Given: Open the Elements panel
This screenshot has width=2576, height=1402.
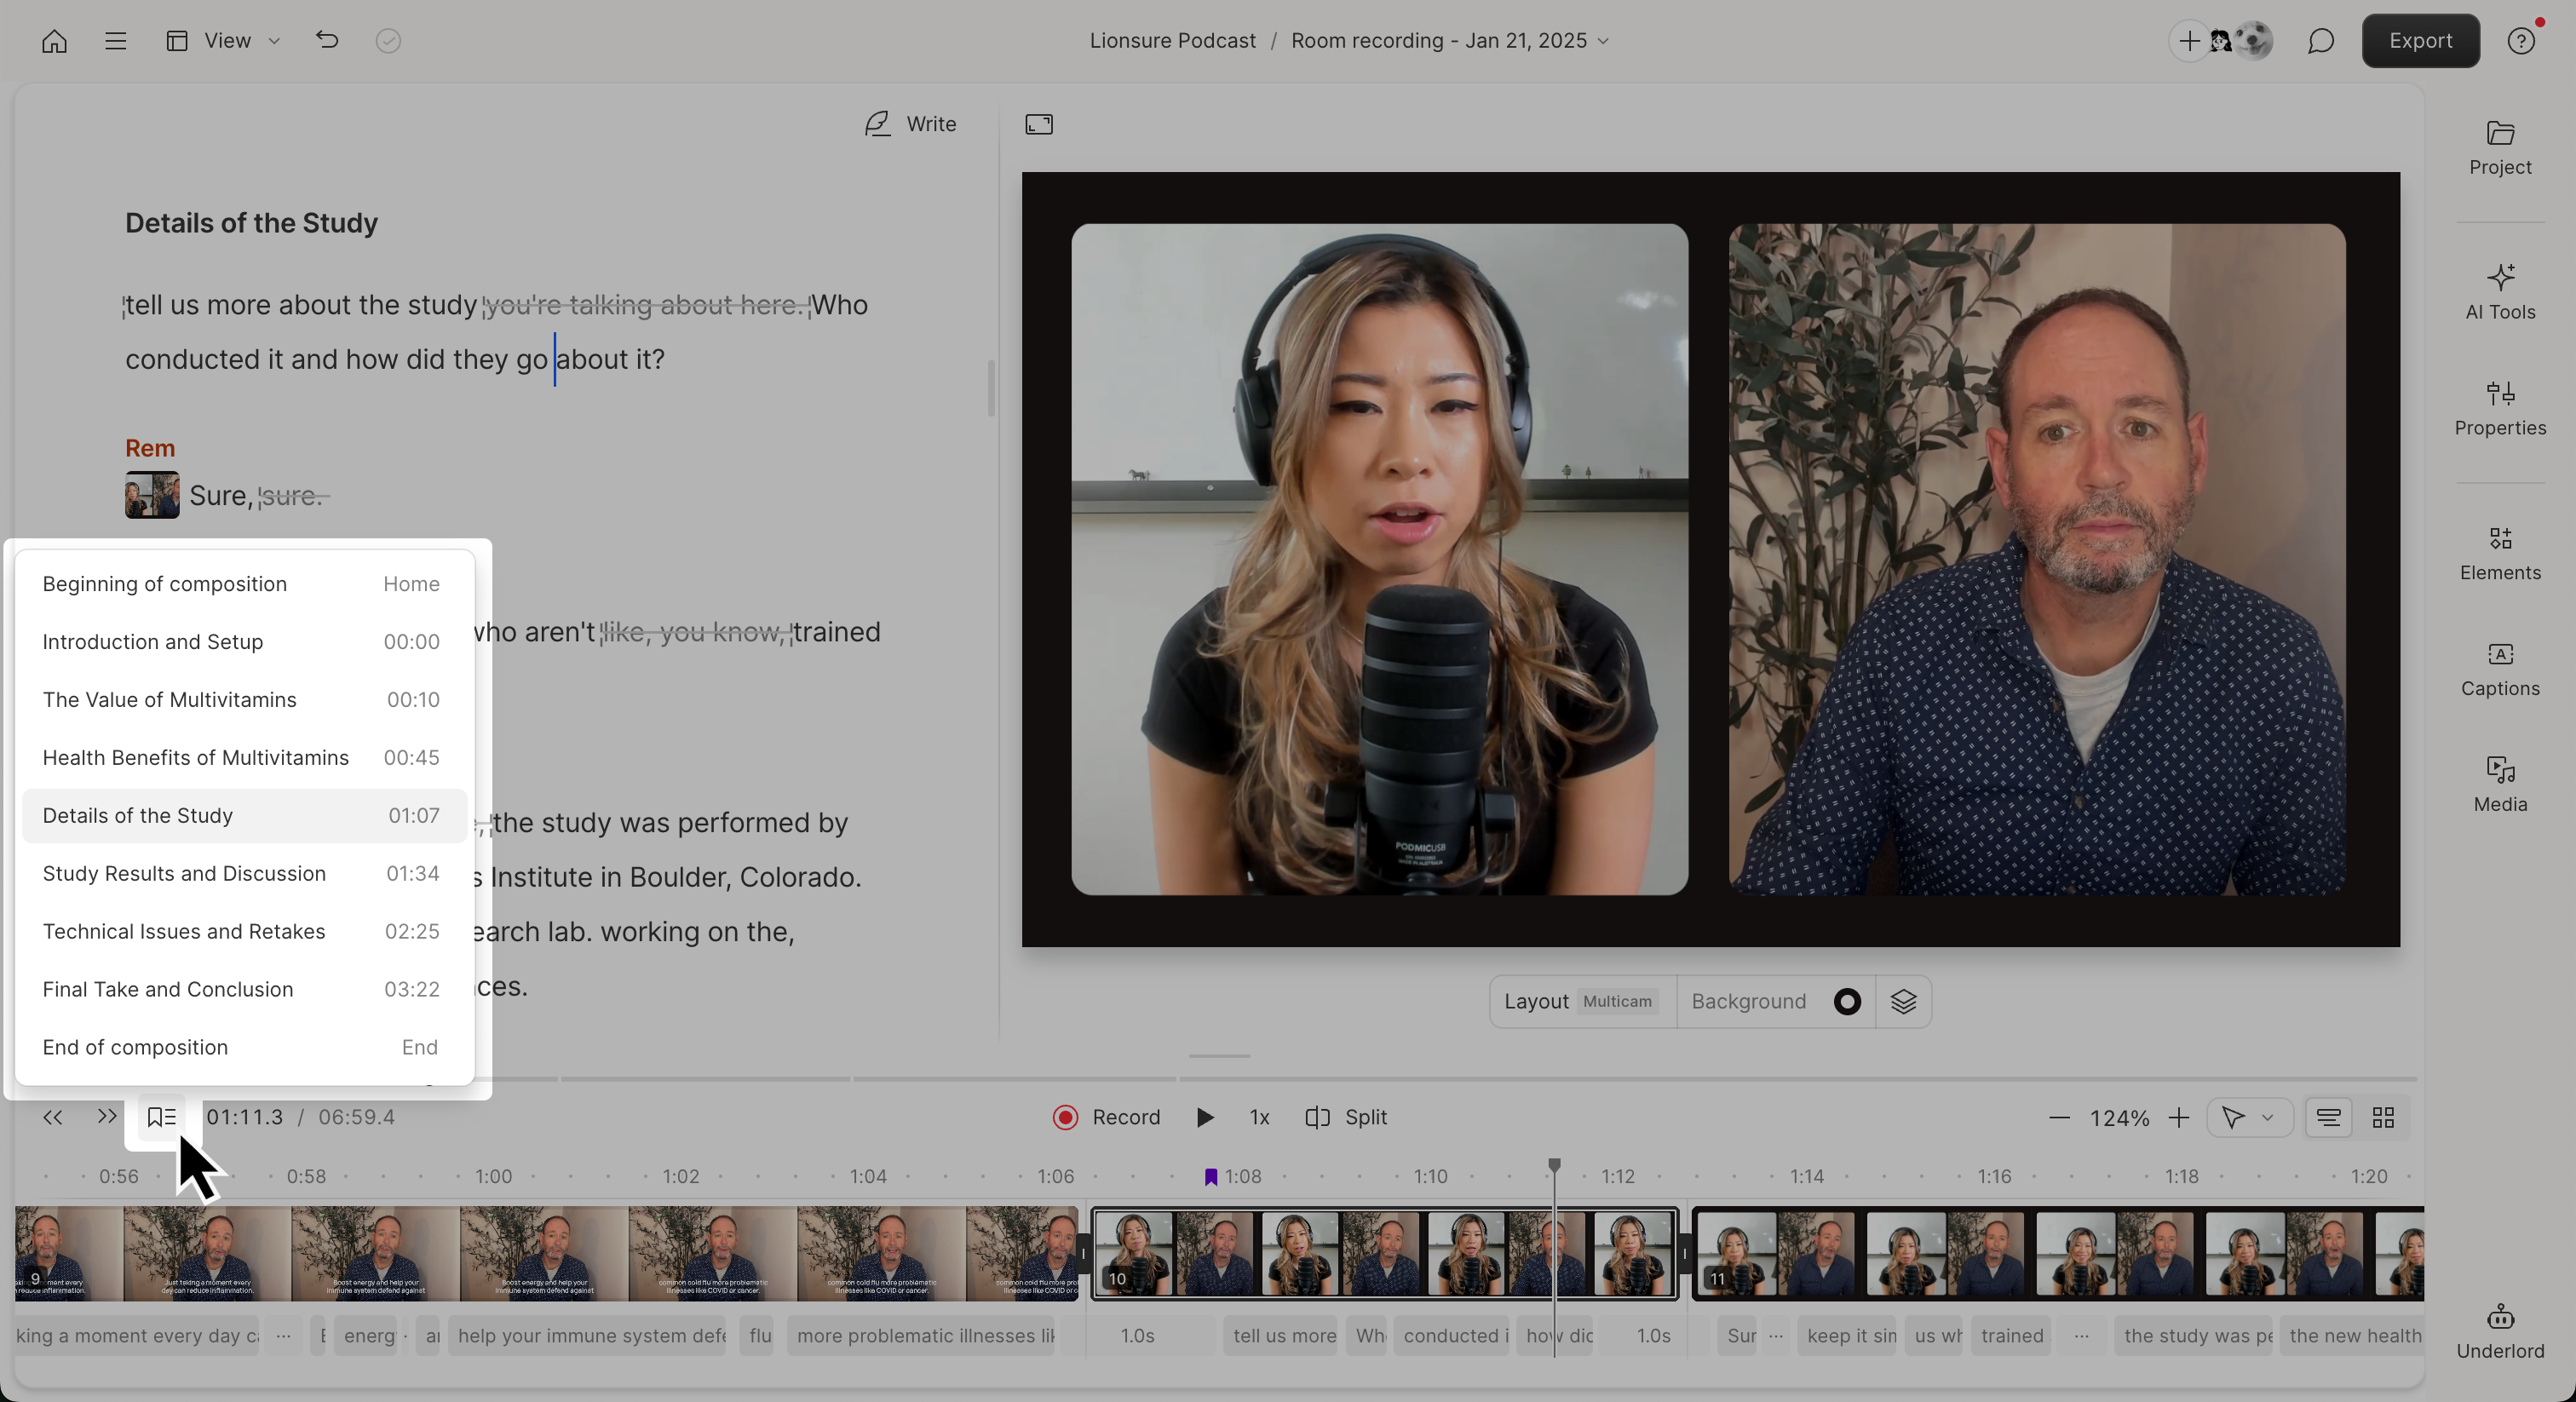Looking at the screenshot, I should click(2500, 553).
